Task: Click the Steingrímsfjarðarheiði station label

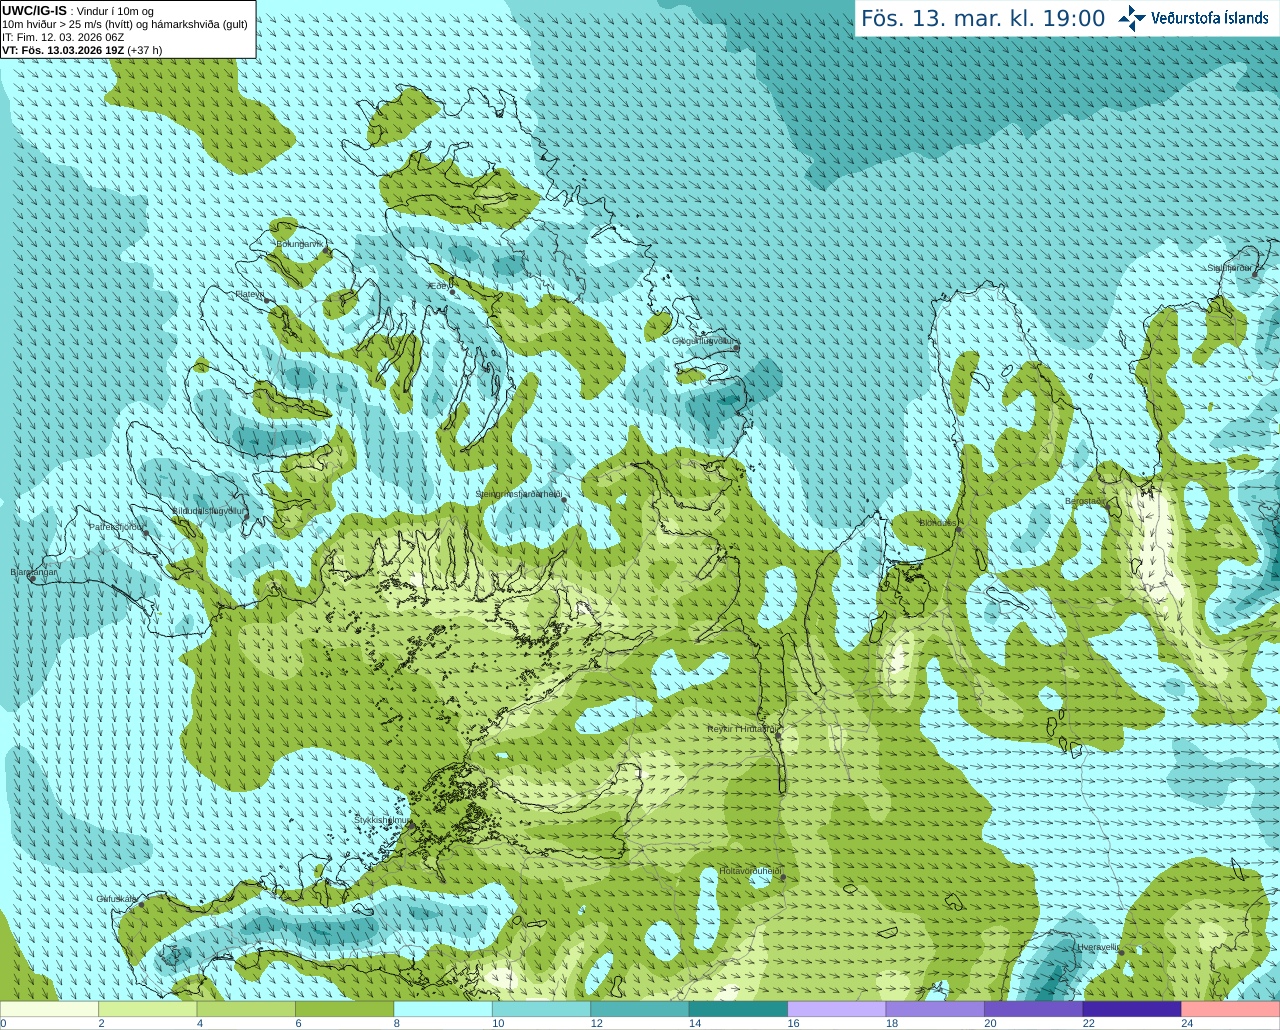Action: [x=518, y=494]
